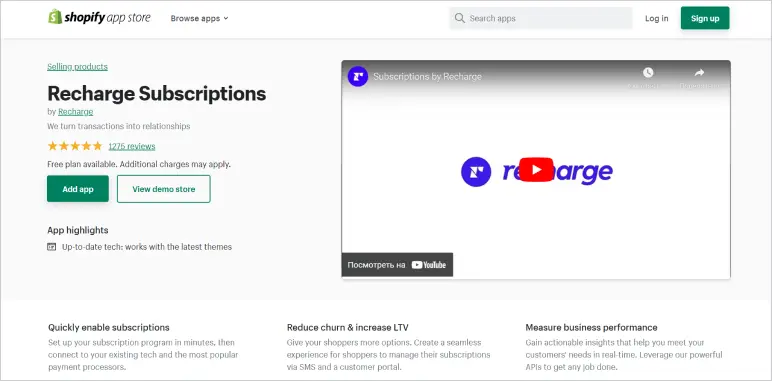
Task: Focus the Search apps field
Action: click(x=541, y=18)
